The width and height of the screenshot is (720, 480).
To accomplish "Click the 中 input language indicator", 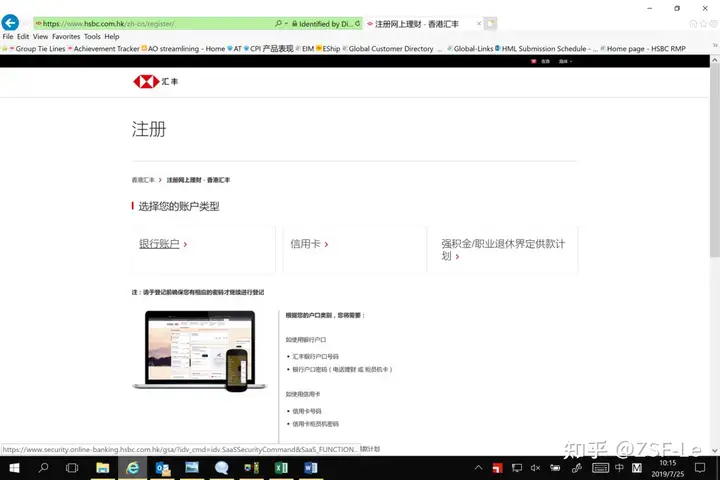I will tap(619, 468).
